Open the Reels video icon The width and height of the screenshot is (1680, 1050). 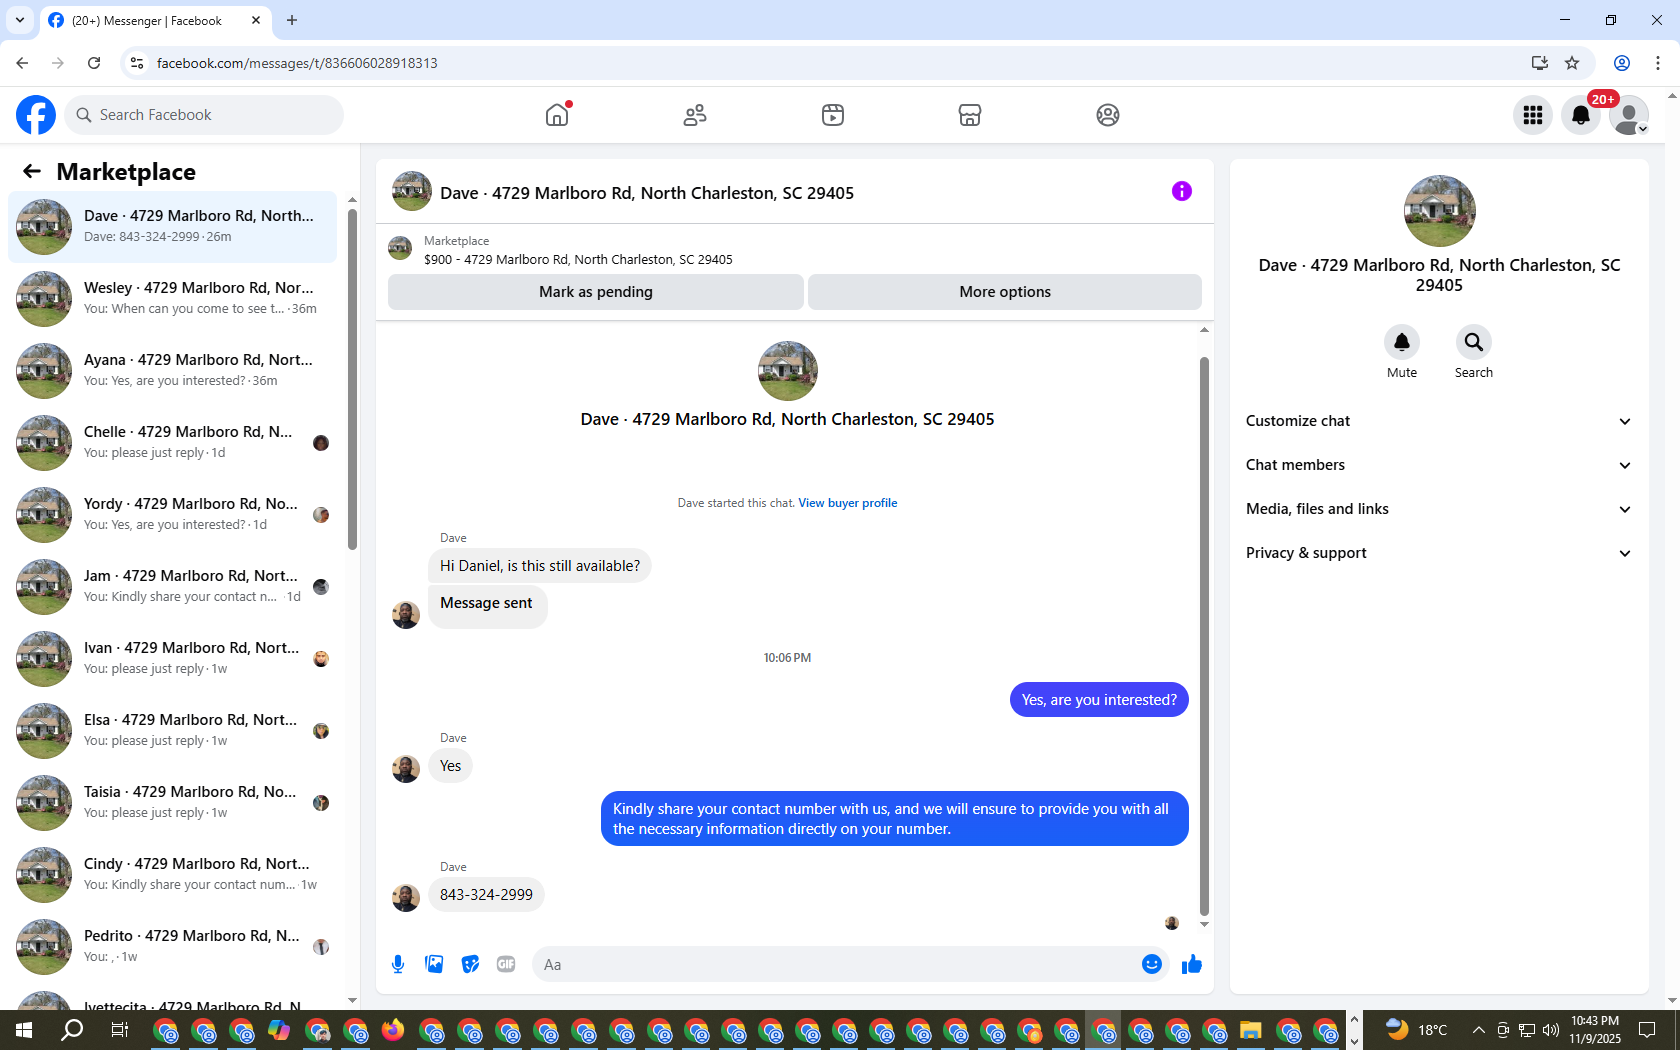833,115
